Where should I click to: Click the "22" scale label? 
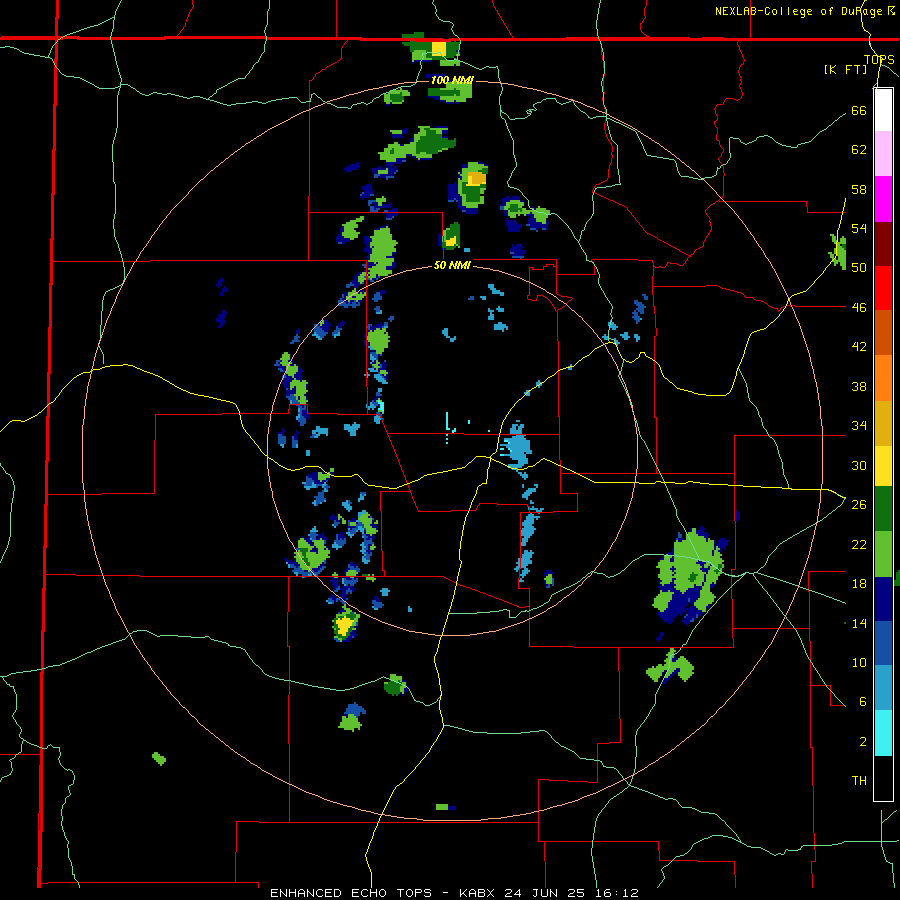(x=859, y=544)
